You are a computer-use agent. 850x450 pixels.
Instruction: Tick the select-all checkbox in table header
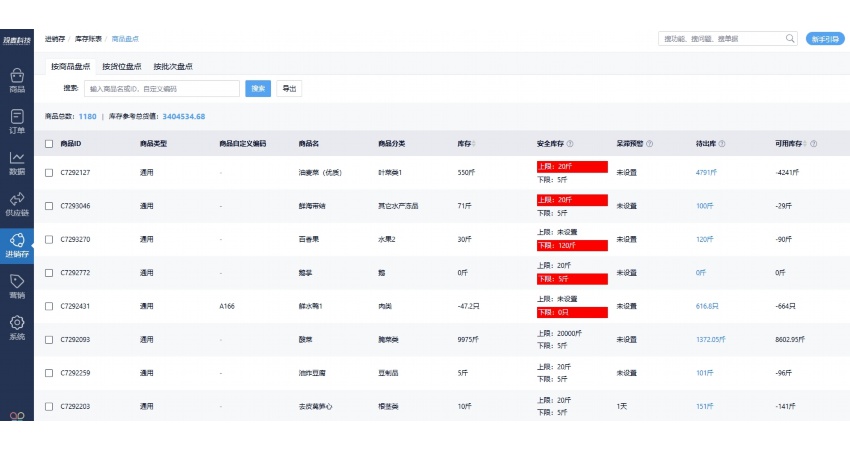click(x=49, y=144)
